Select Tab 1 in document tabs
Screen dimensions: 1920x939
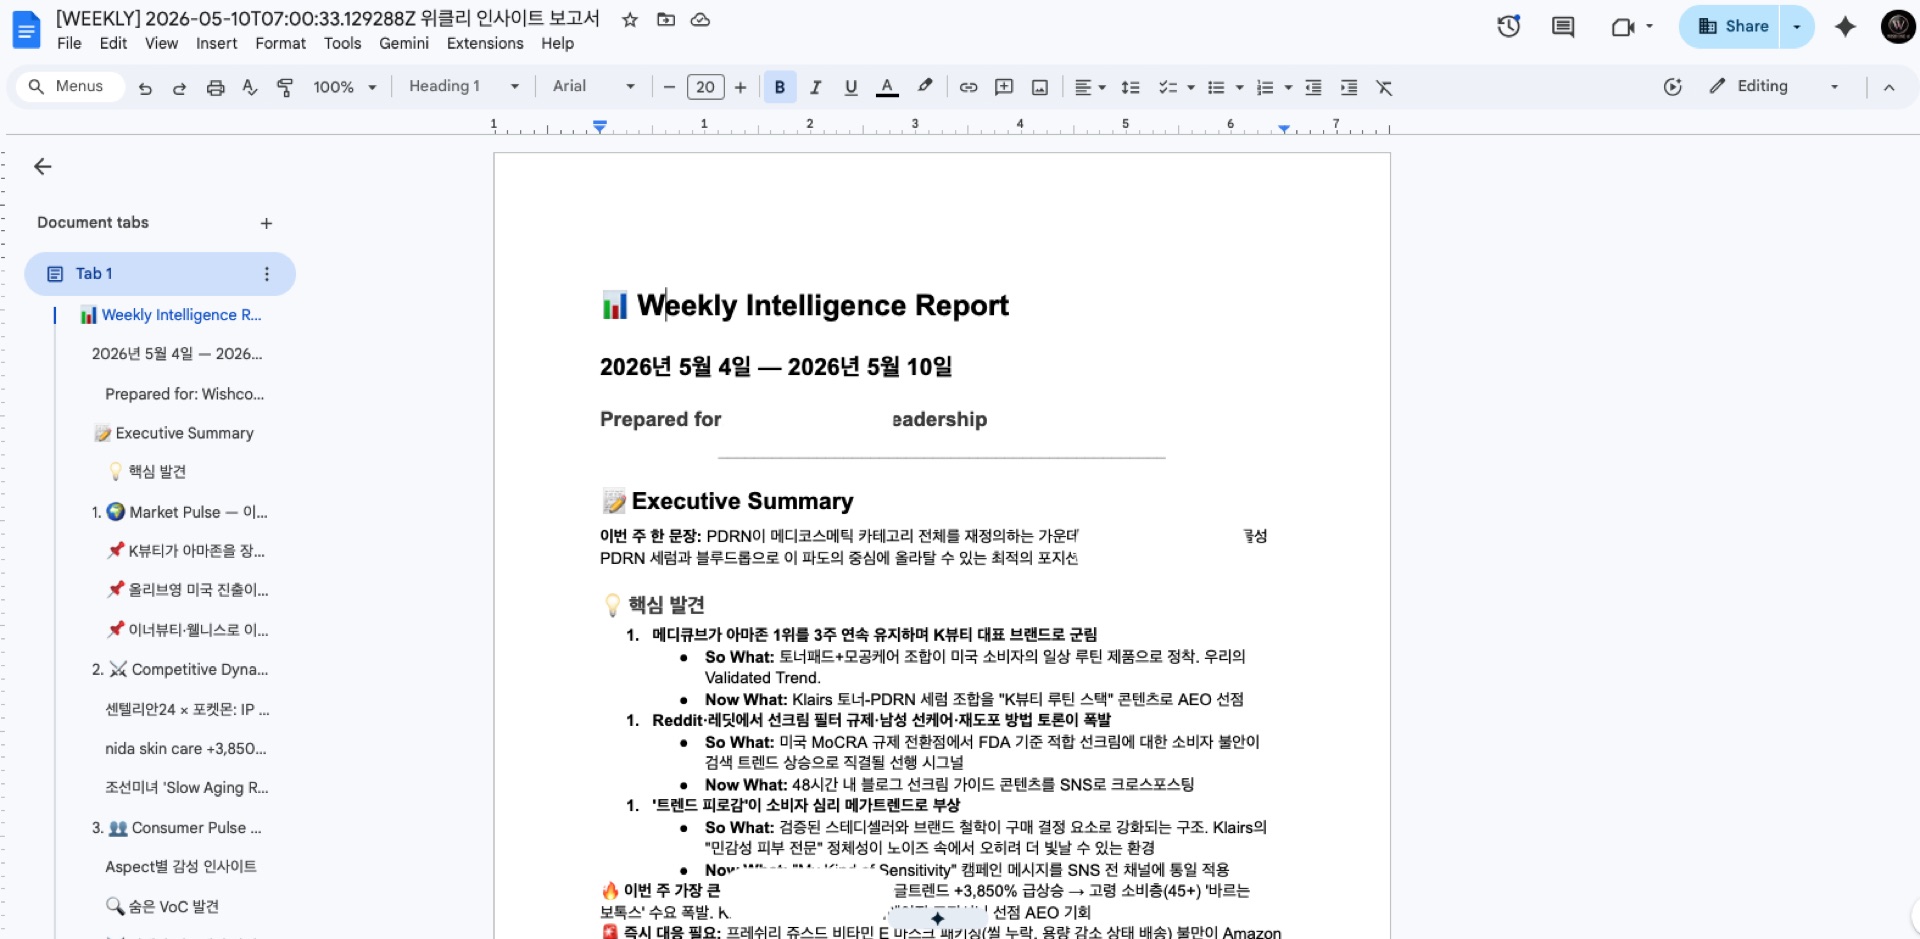(160, 274)
